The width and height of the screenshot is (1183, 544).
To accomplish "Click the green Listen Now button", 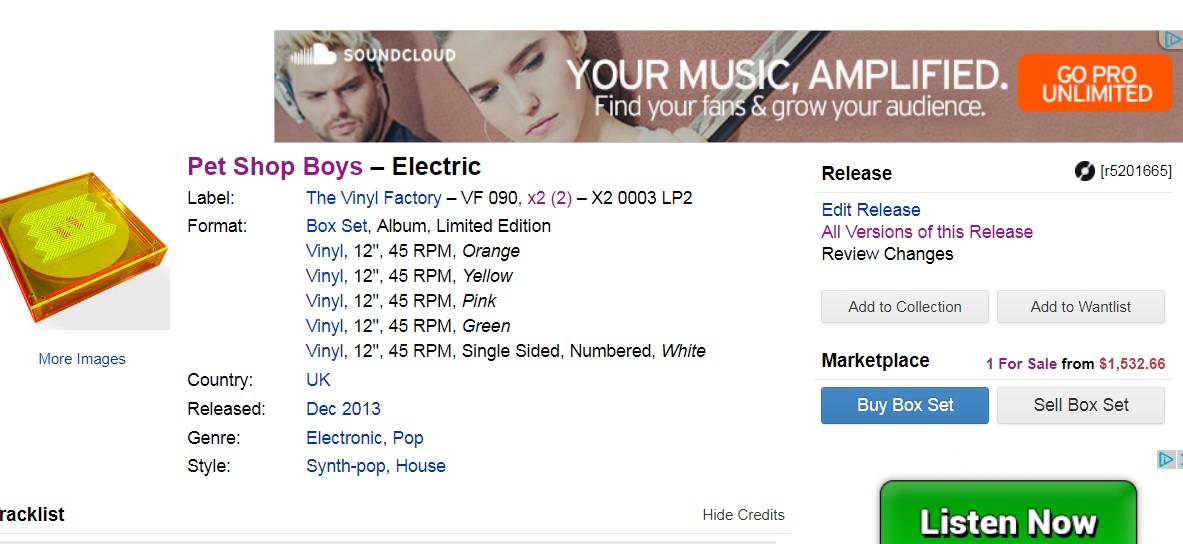I will click(1007, 520).
